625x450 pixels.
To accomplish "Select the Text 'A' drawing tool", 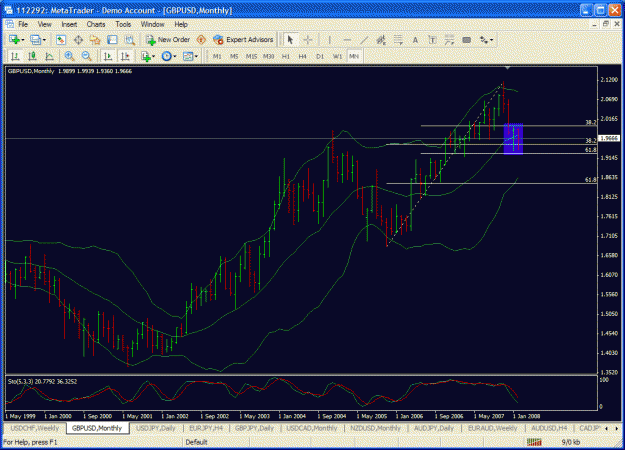I will tap(415, 40).
